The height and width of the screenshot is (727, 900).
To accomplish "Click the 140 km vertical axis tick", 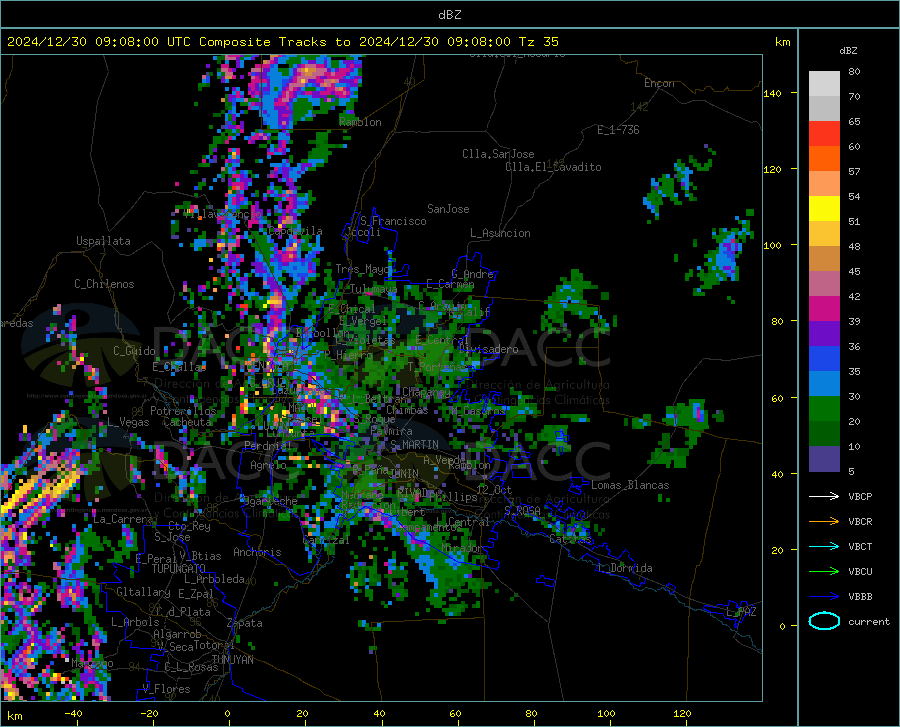I will tap(773, 93).
